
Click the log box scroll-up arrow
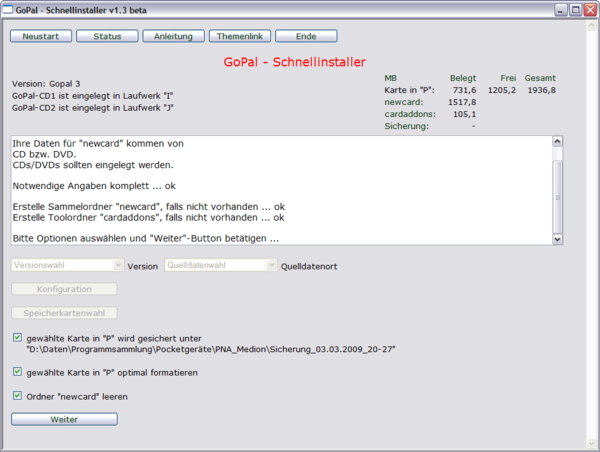tap(558, 142)
